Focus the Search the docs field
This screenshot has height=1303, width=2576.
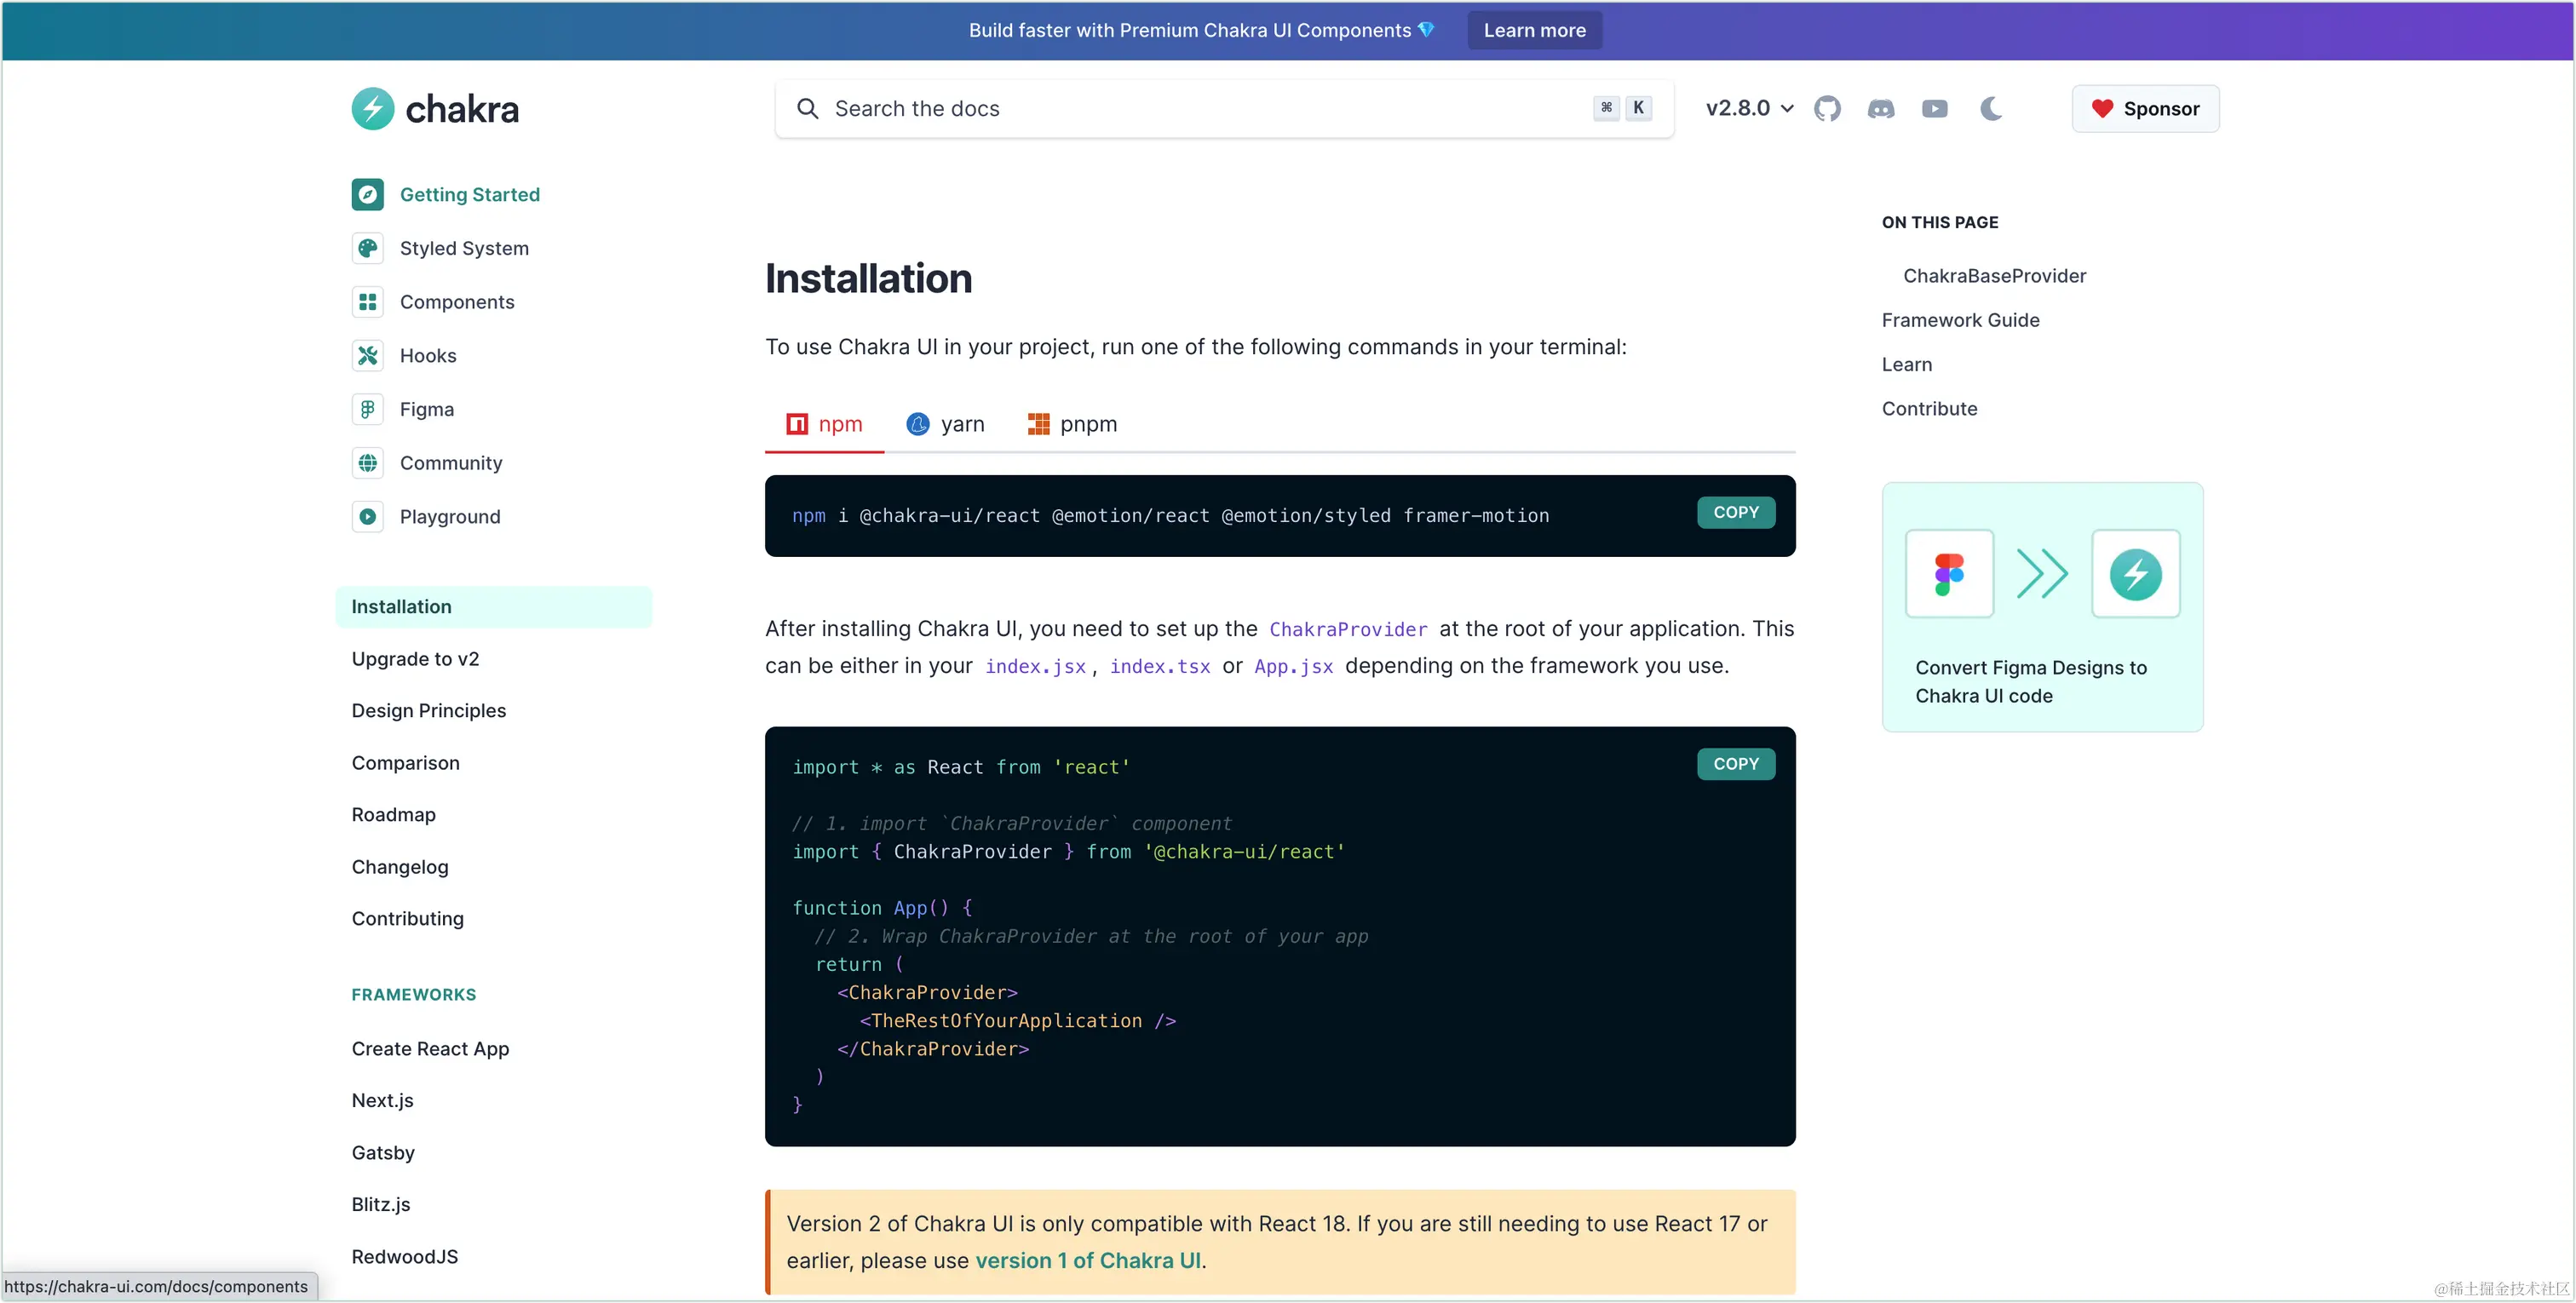click(1224, 109)
